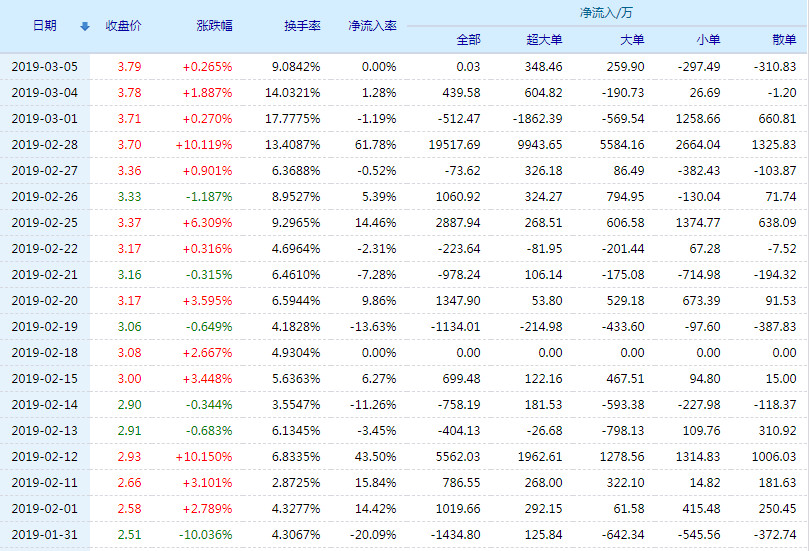Select the 超大单 sub-column header
Viewport: 812px width, 551px height.
[544, 40]
